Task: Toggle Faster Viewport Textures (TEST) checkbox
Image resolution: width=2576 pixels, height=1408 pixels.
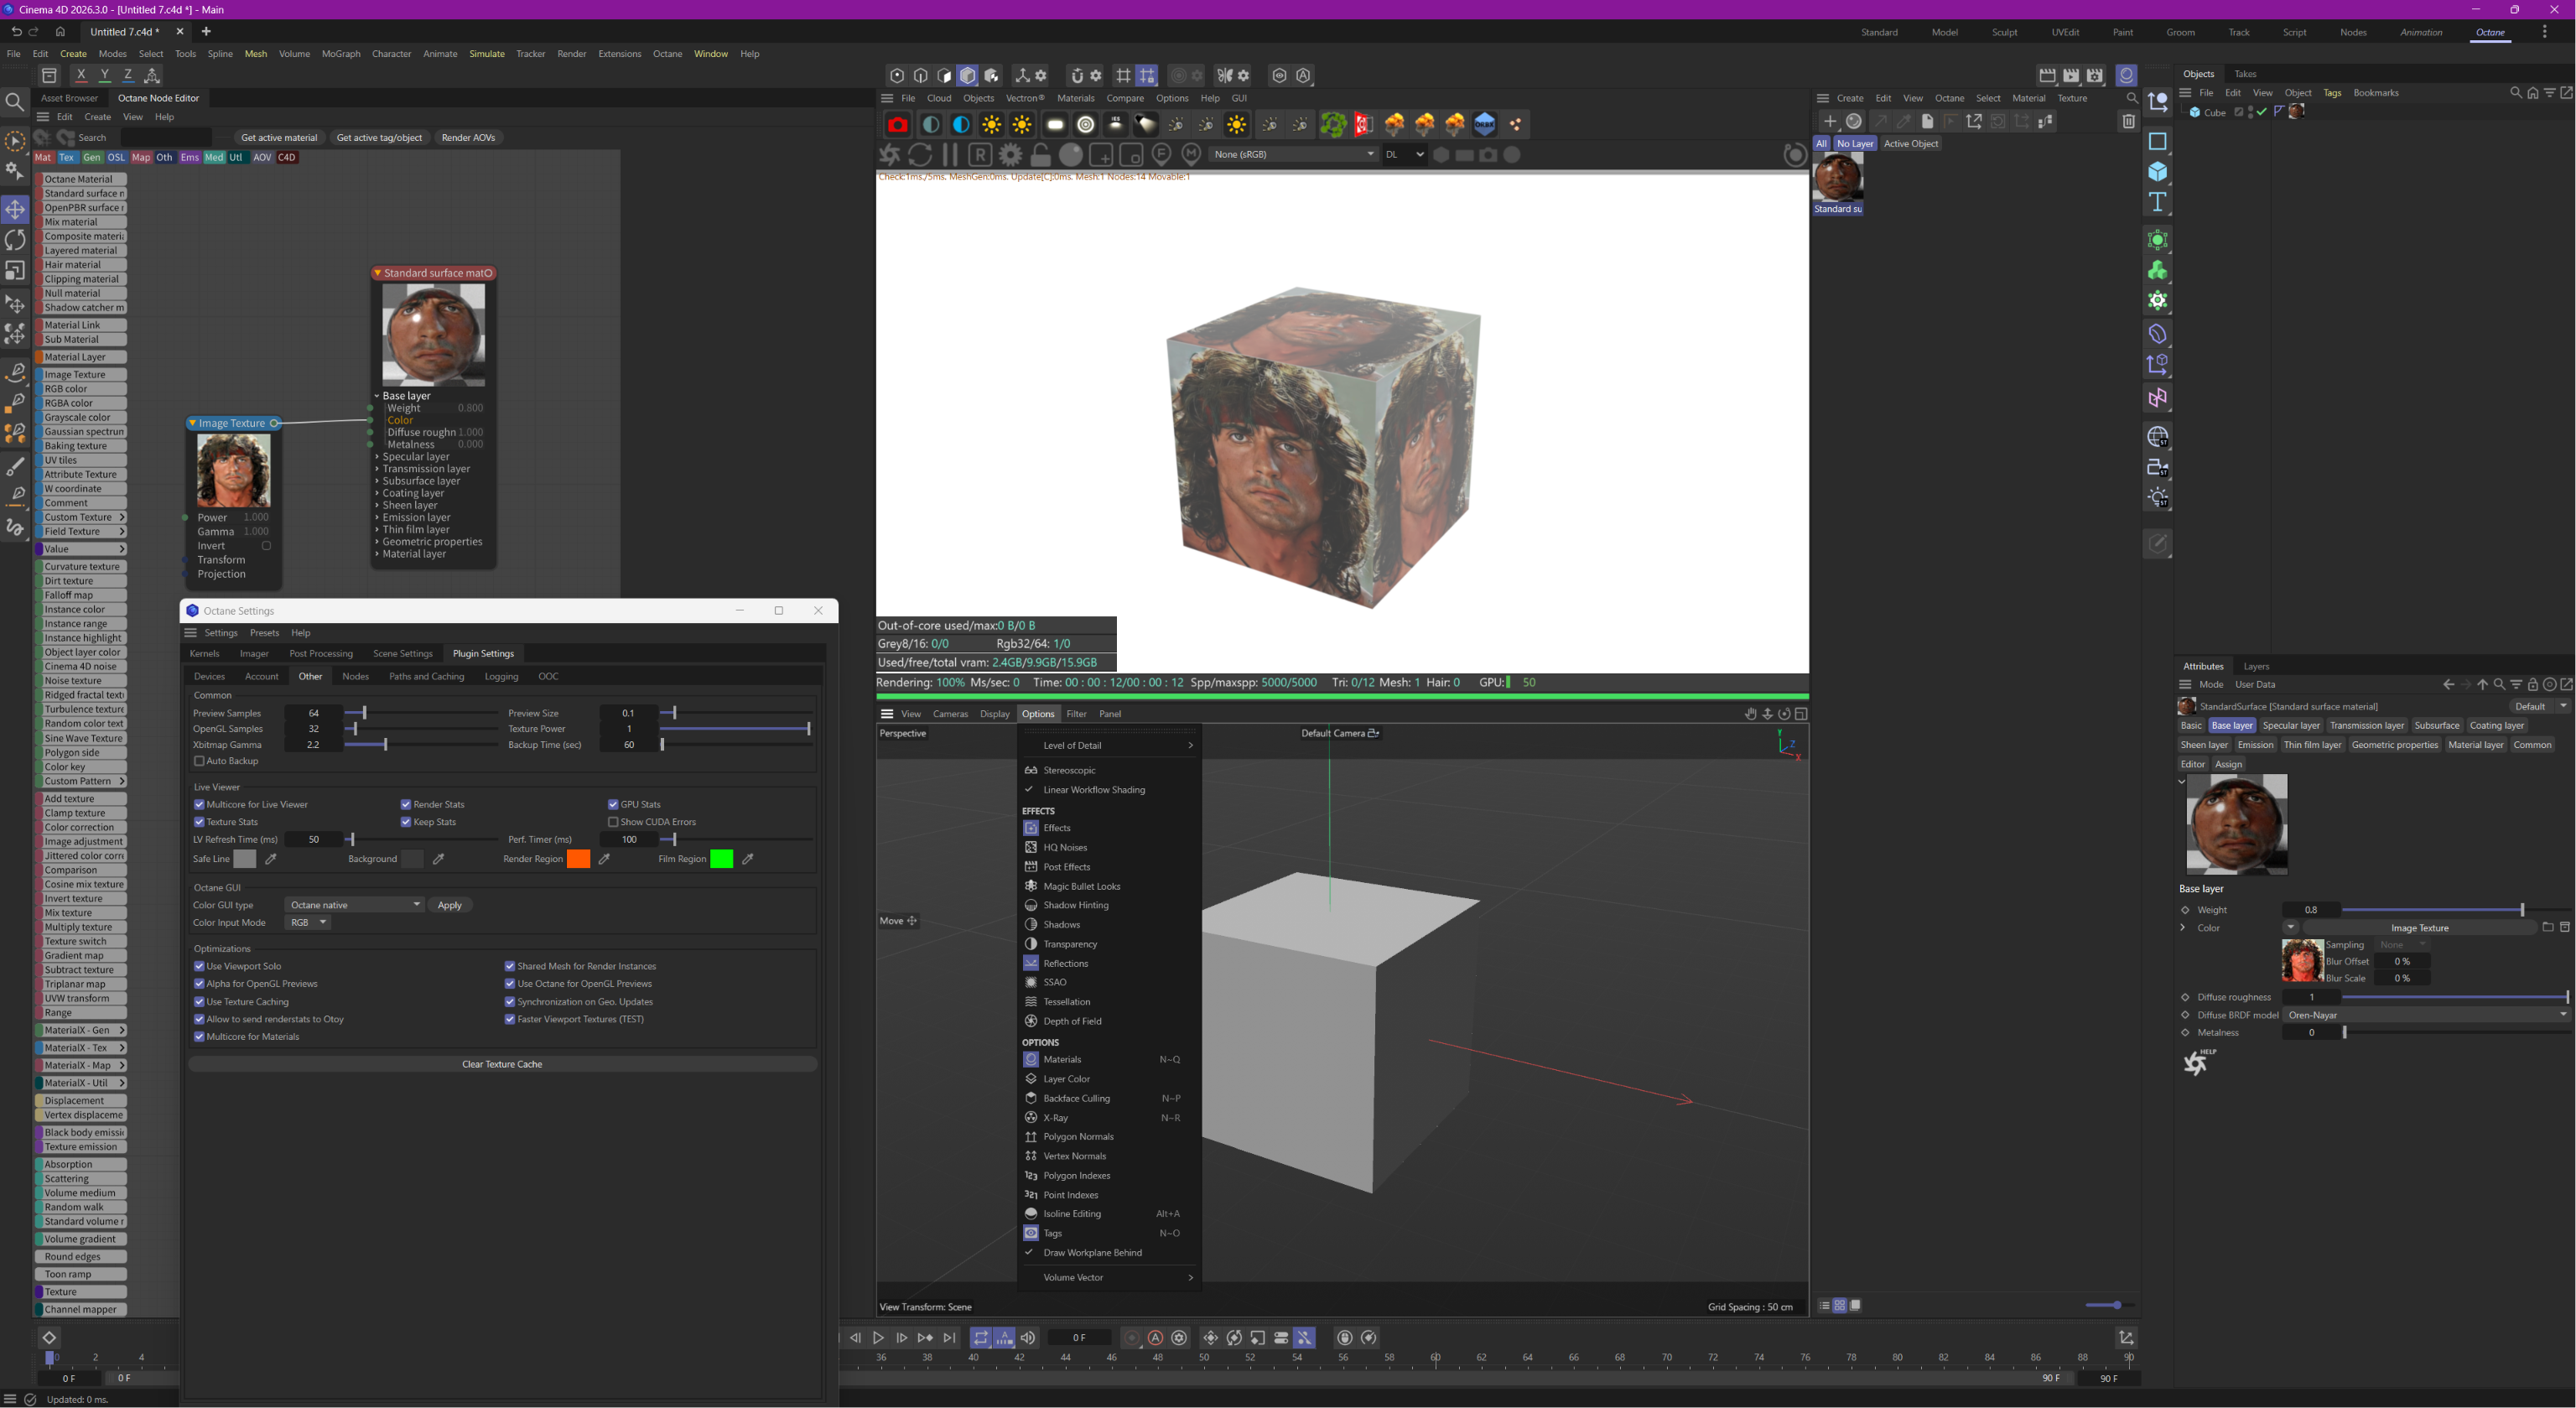Action: tap(510, 1020)
